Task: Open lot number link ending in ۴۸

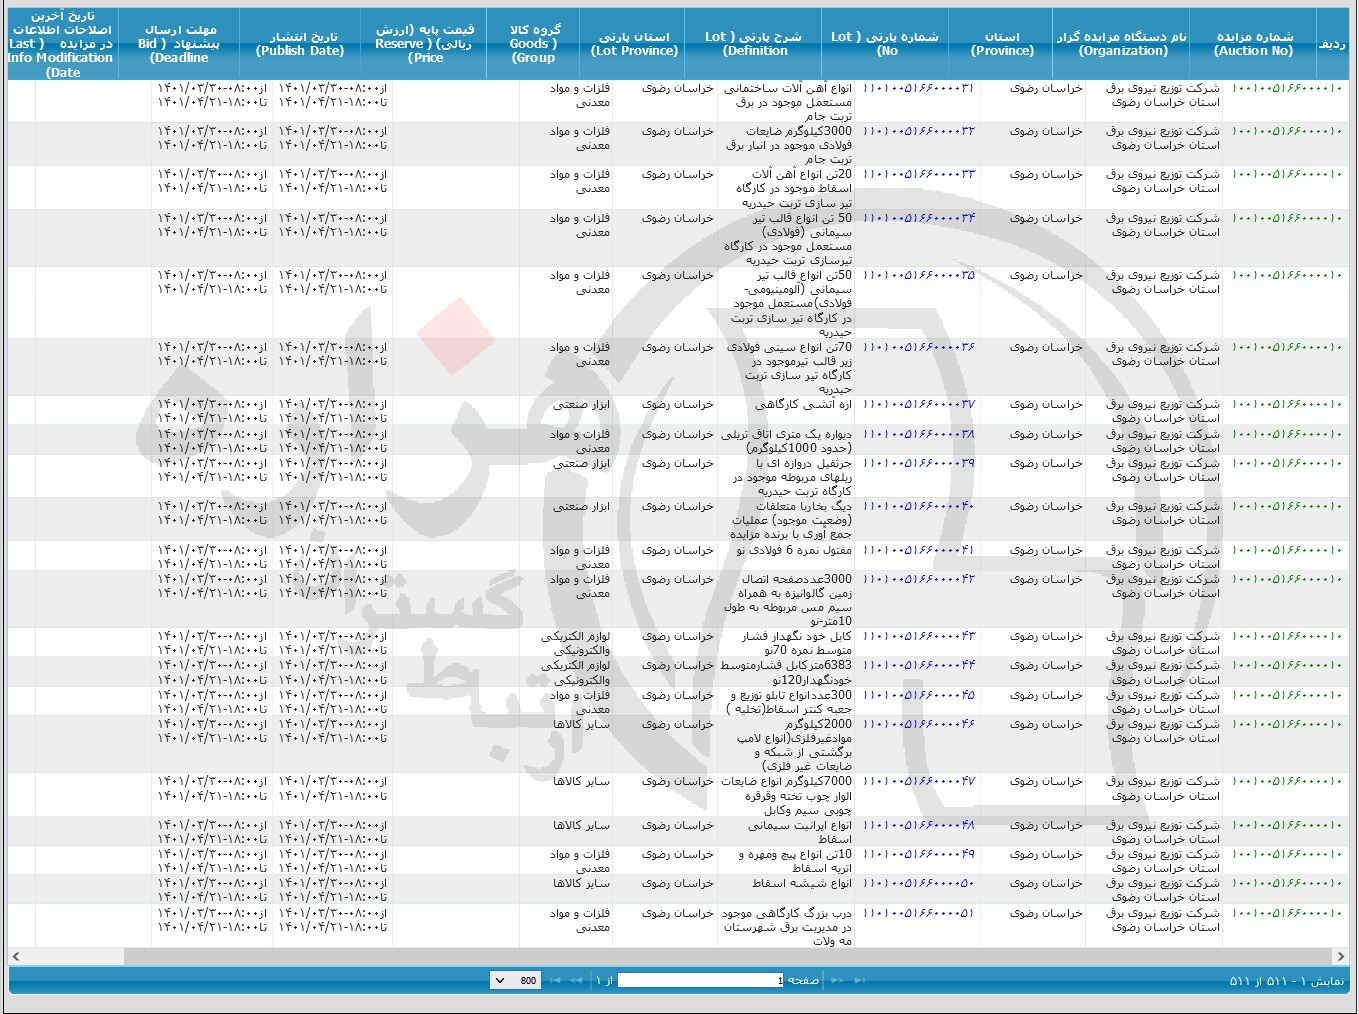Action: pyautogui.click(x=918, y=826)
